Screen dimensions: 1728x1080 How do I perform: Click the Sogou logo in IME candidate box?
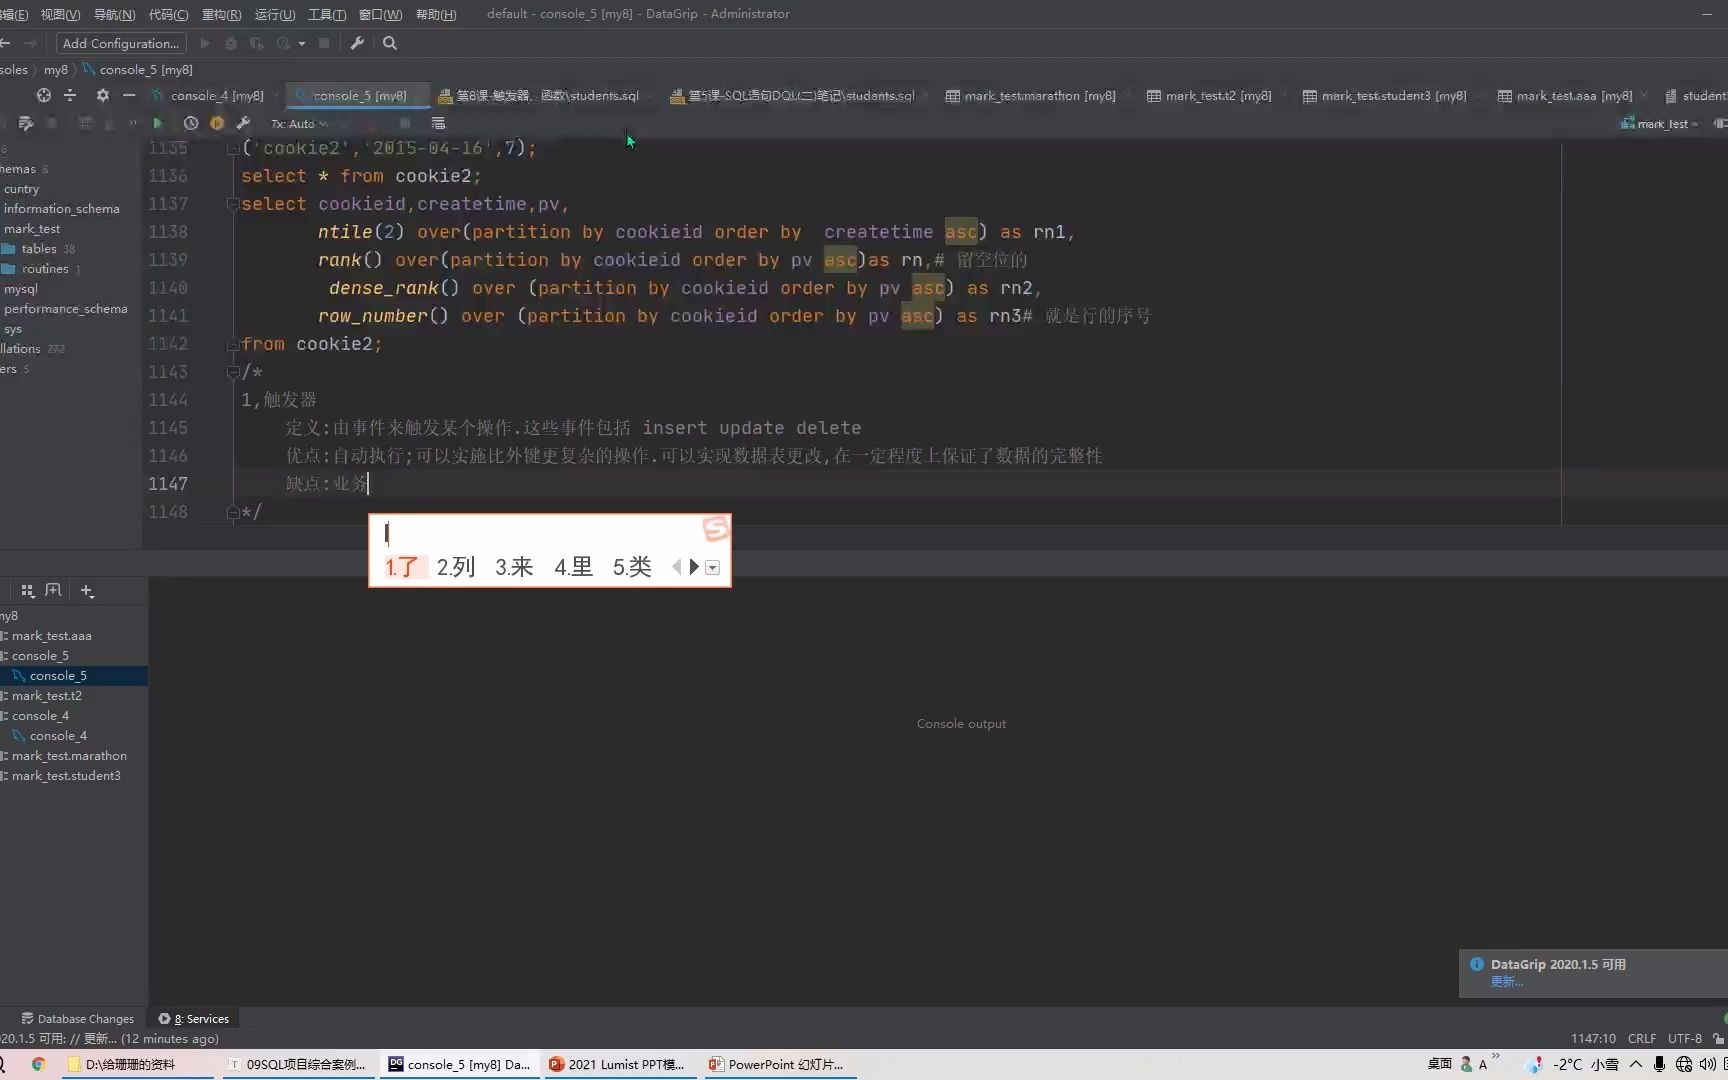[715, 528]
